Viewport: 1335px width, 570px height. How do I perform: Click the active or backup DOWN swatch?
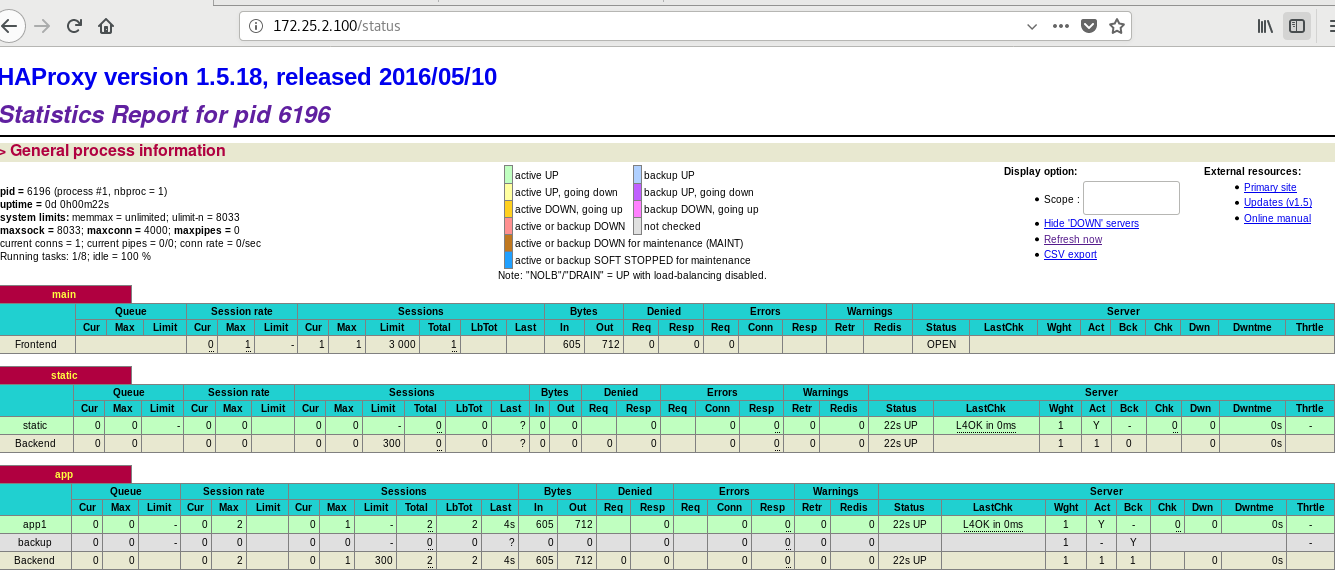(508, 226)
